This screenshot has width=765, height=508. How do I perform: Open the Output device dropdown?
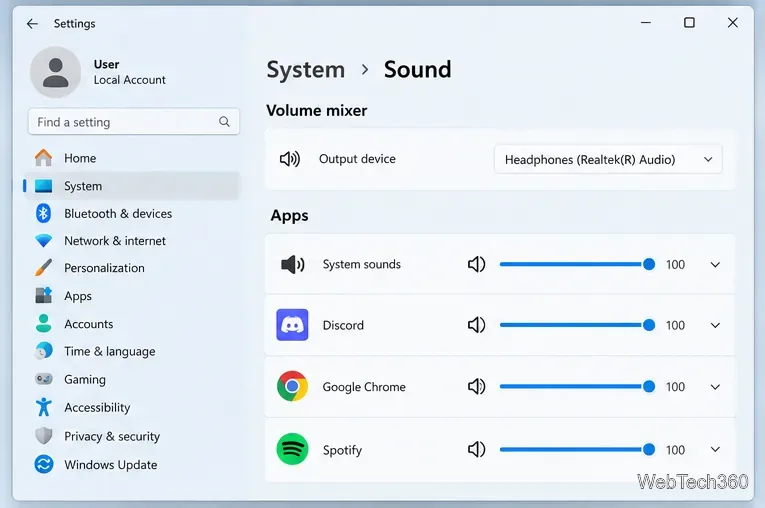pyautogui.click(x=608, y=159)
